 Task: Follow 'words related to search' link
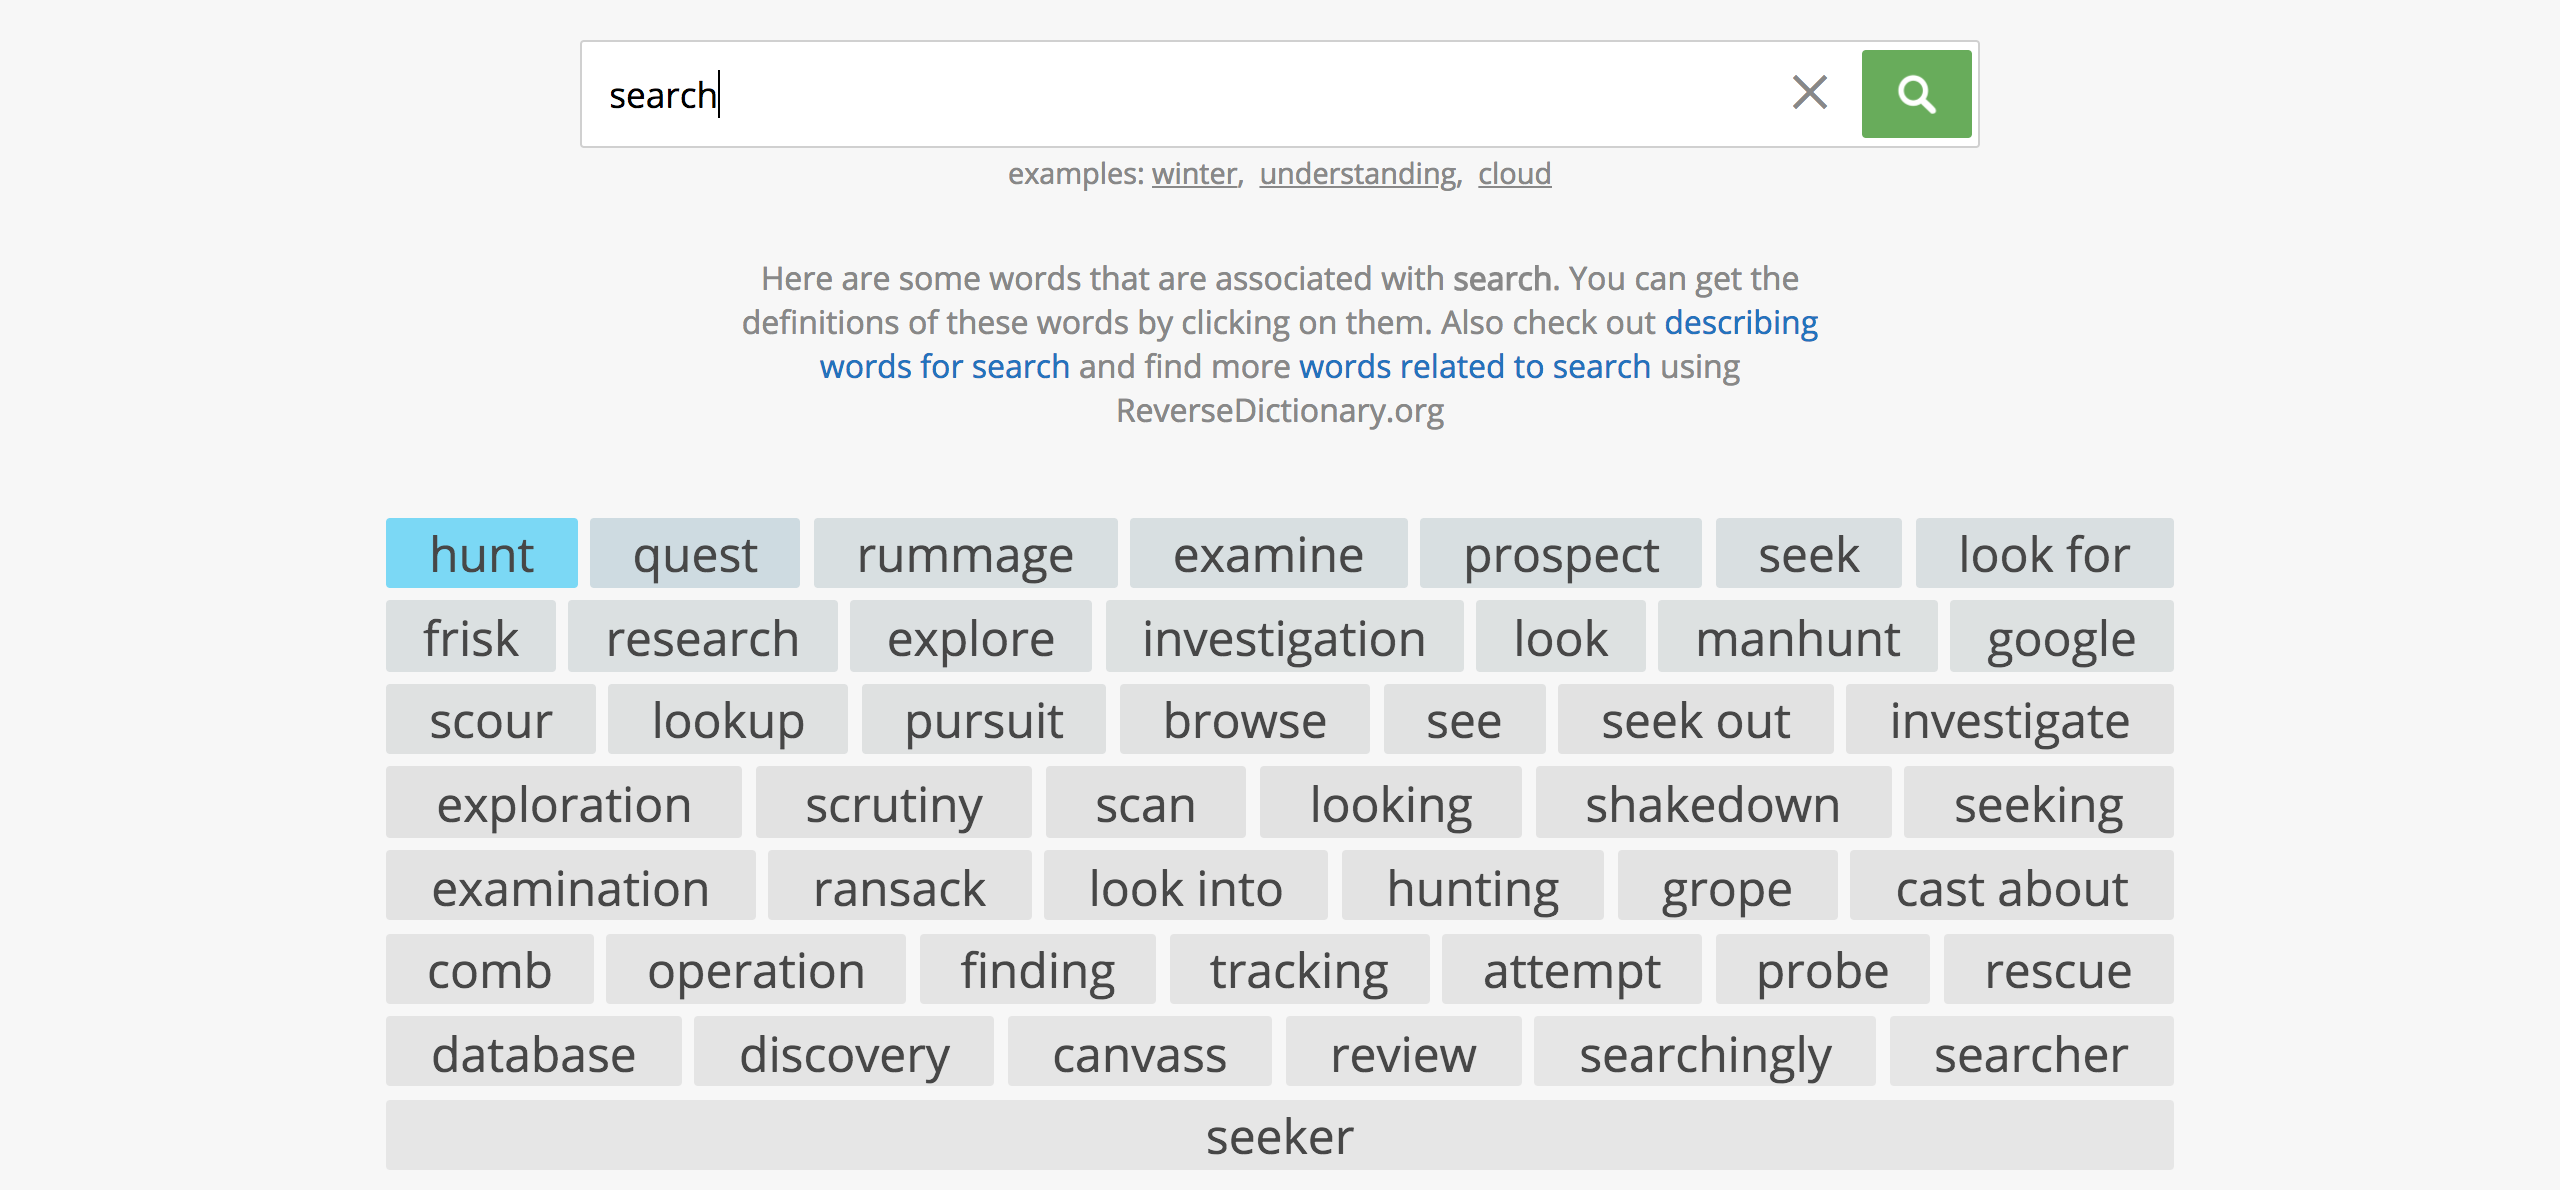[x=1474, y=367]
